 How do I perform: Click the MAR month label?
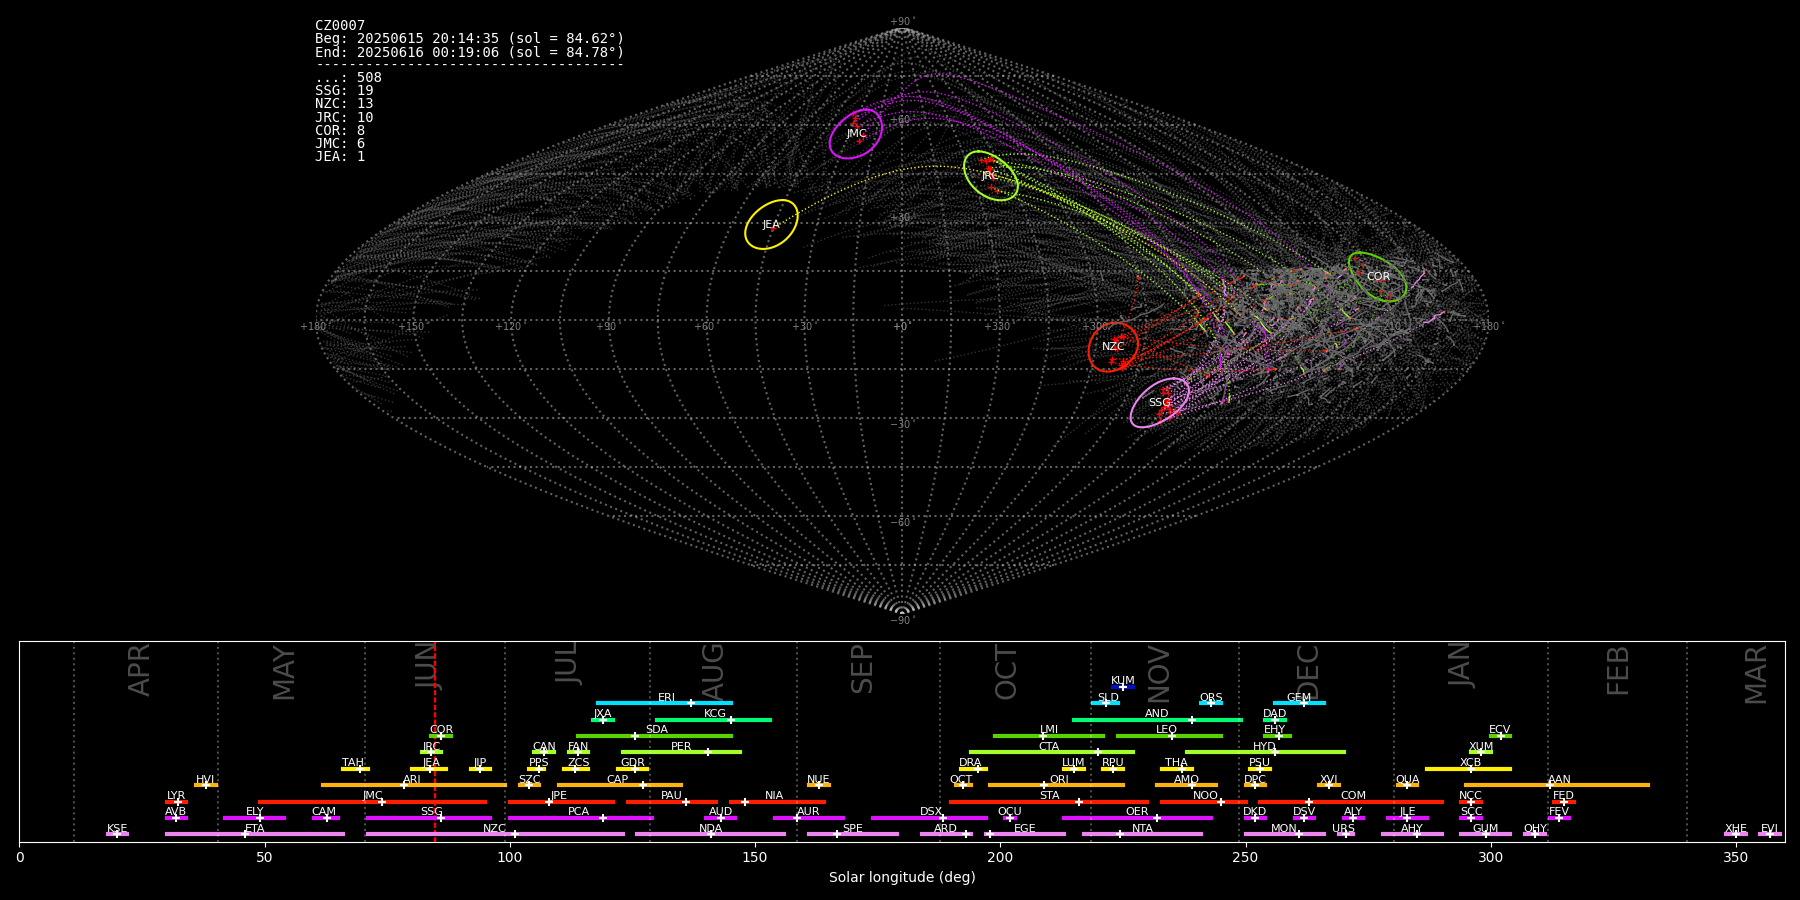1756,675
